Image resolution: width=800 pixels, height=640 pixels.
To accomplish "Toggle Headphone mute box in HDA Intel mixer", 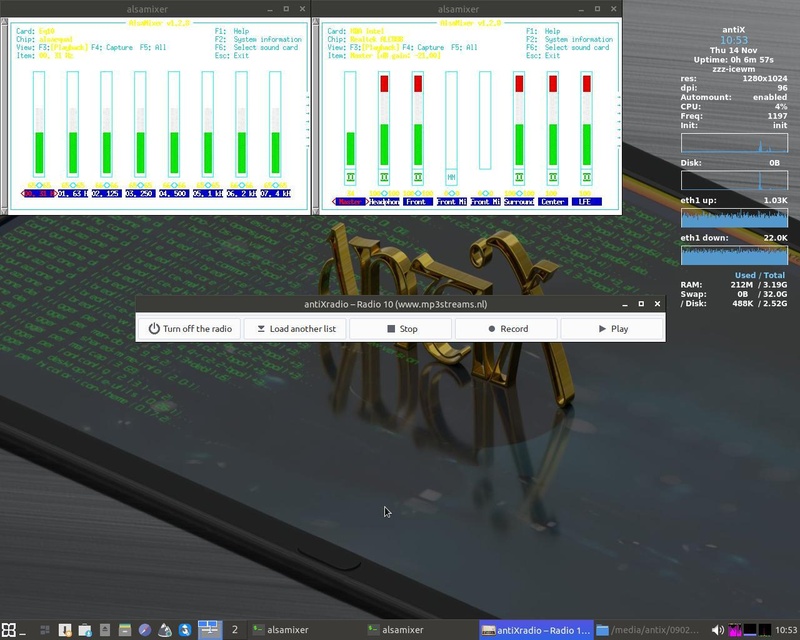I will click(384, 178).
